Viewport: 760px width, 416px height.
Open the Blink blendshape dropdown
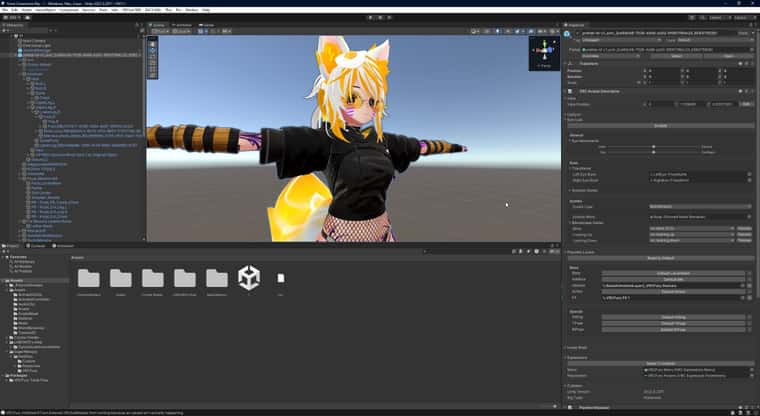[x=692, y=228]
